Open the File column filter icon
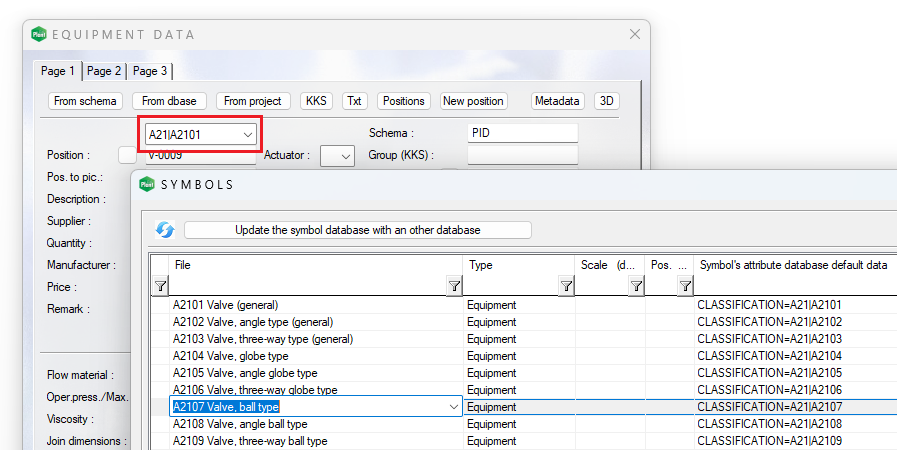Image resolution: width=897 pixels, height=450 pixels. click(454, 286)
